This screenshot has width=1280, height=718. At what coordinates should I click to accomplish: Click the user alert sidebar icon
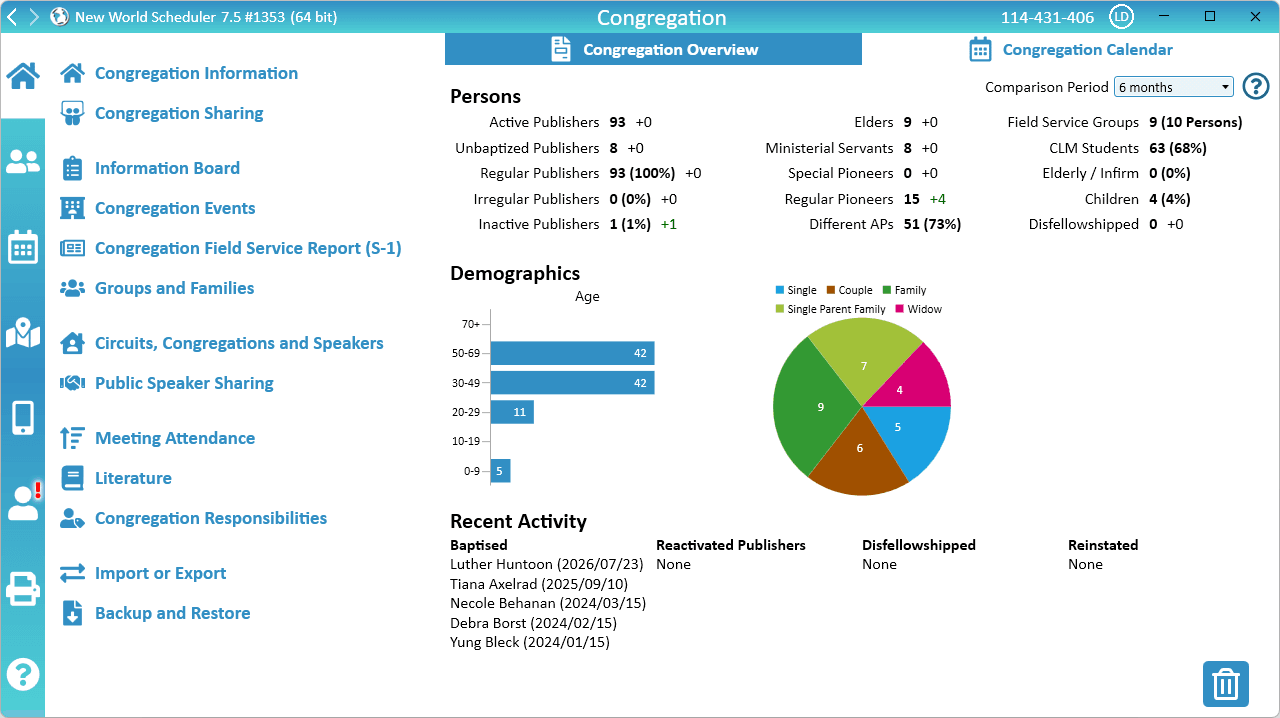pyautogui.click(x=23, y=503)
